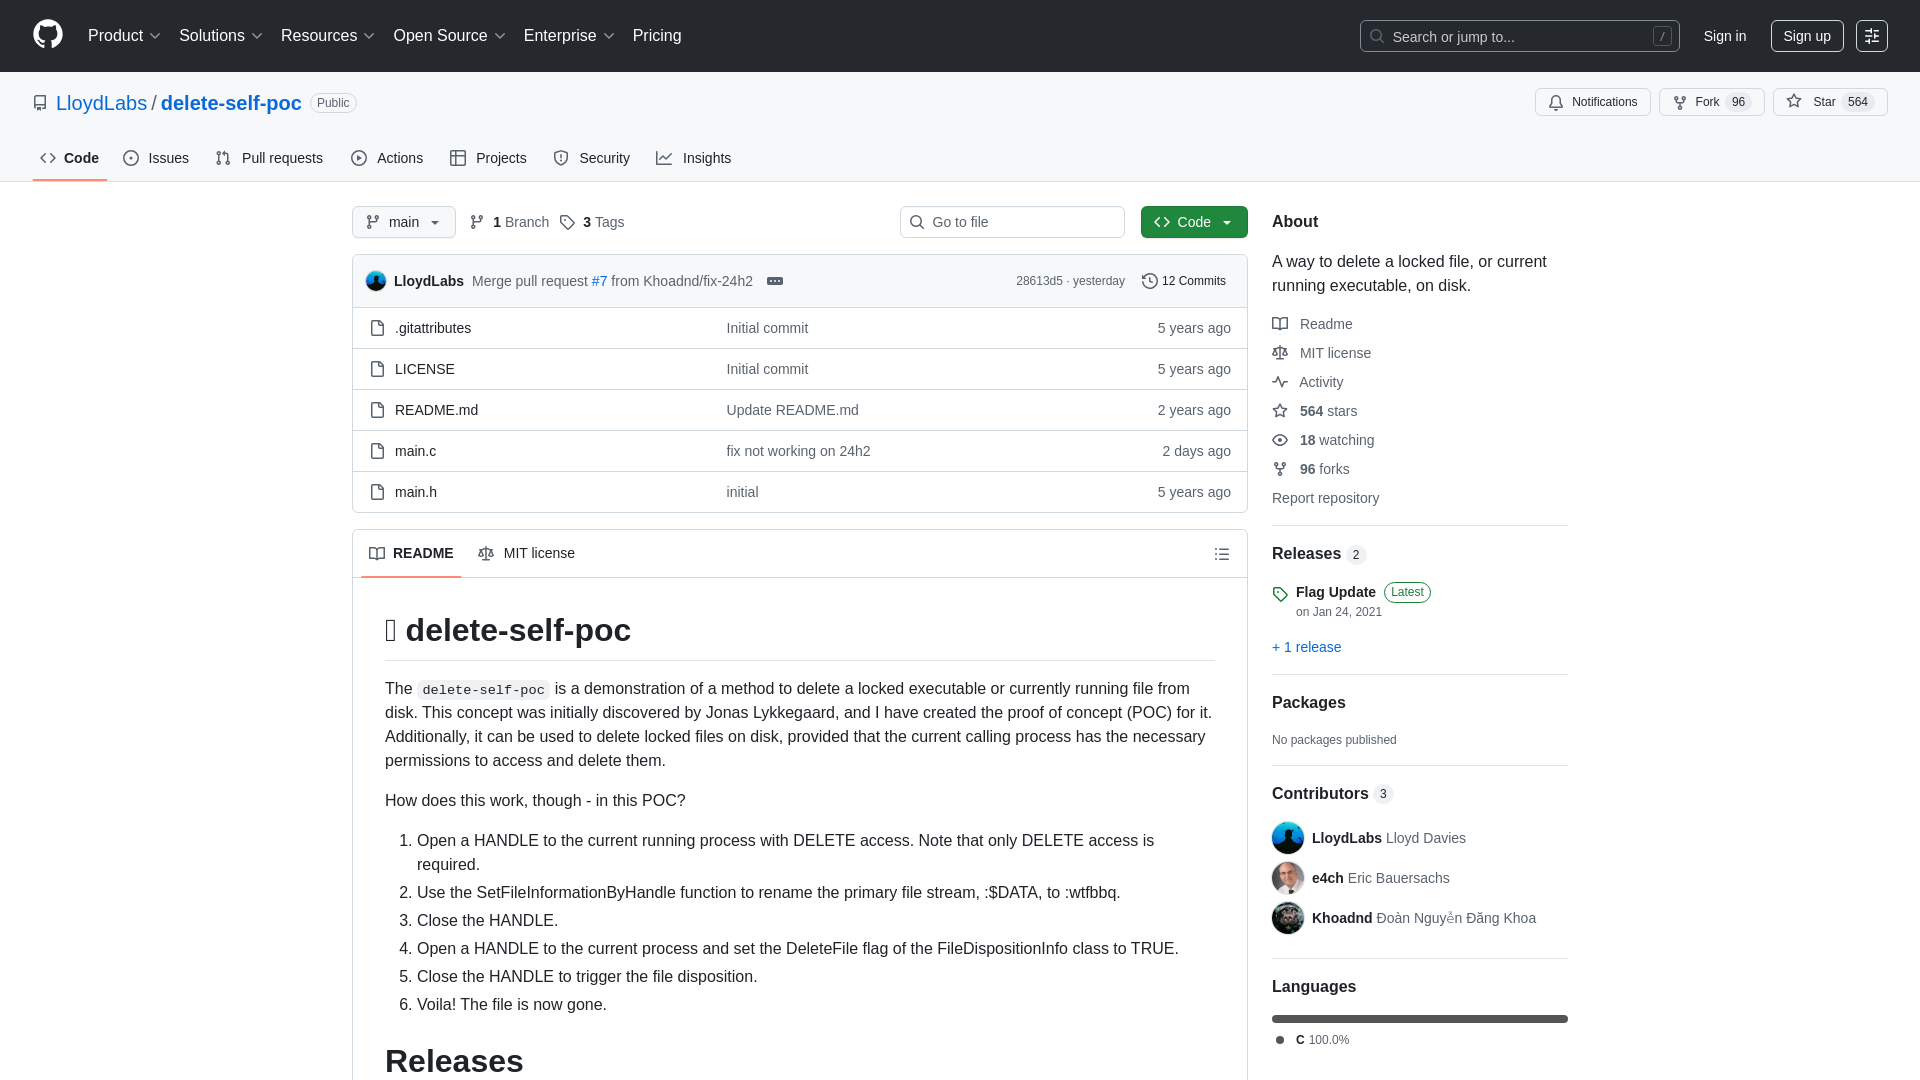Screen dimensions: 1920x1080
Task: Open LloydLabs contributor profile avatar
Action: tap(1288, 838)
